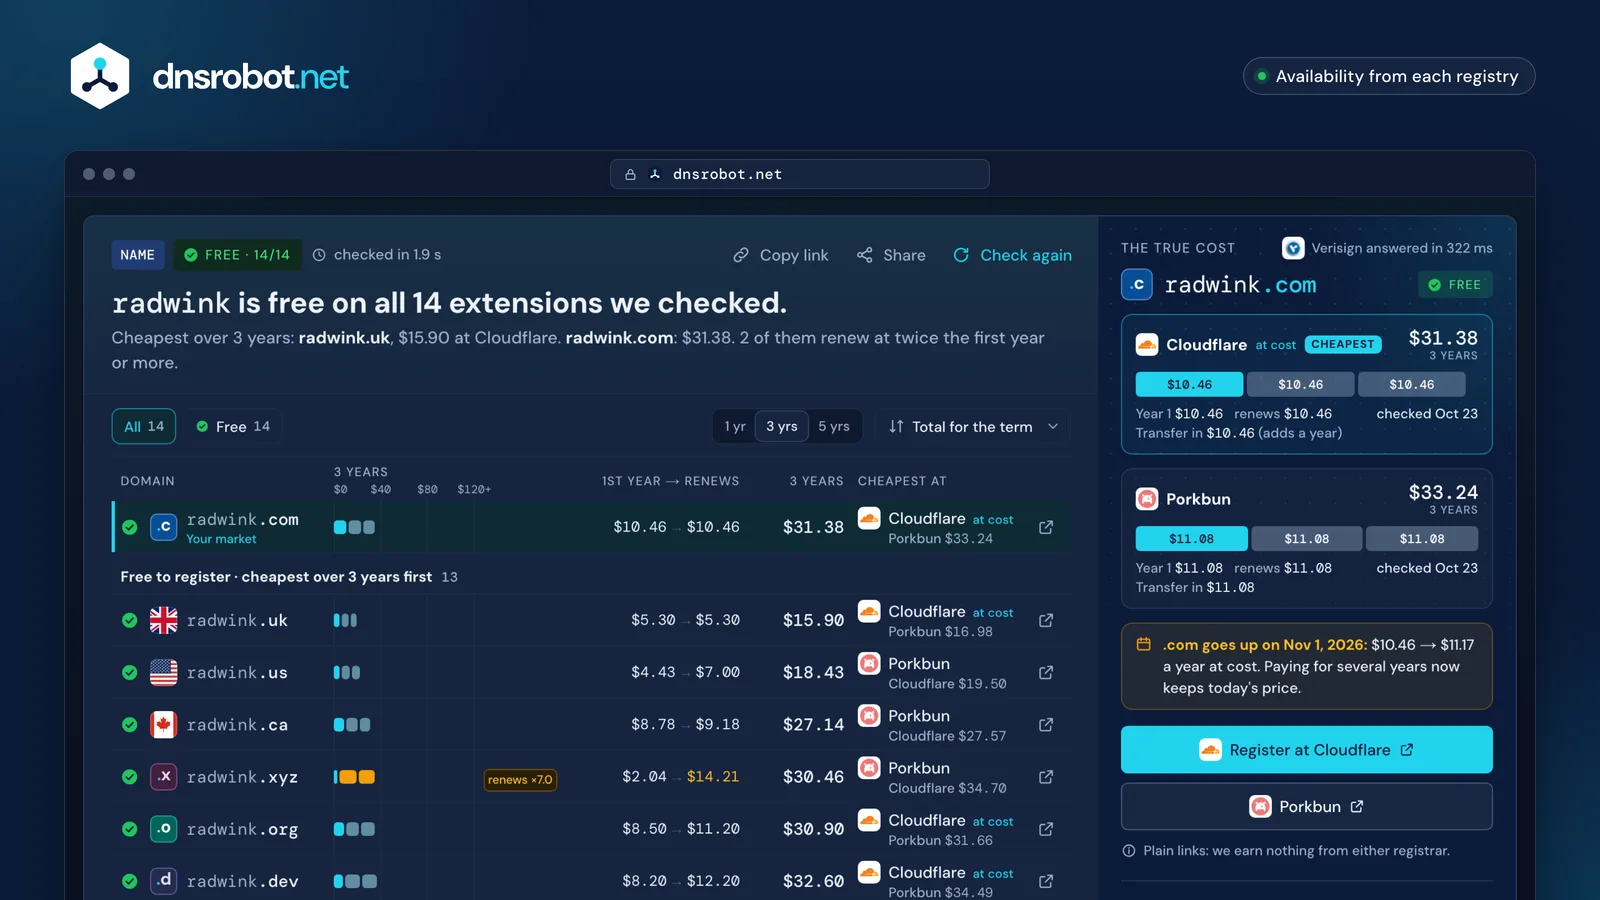1600x900 pixels.
Task: Click the .org extension icon
Action: pos(164,829)
